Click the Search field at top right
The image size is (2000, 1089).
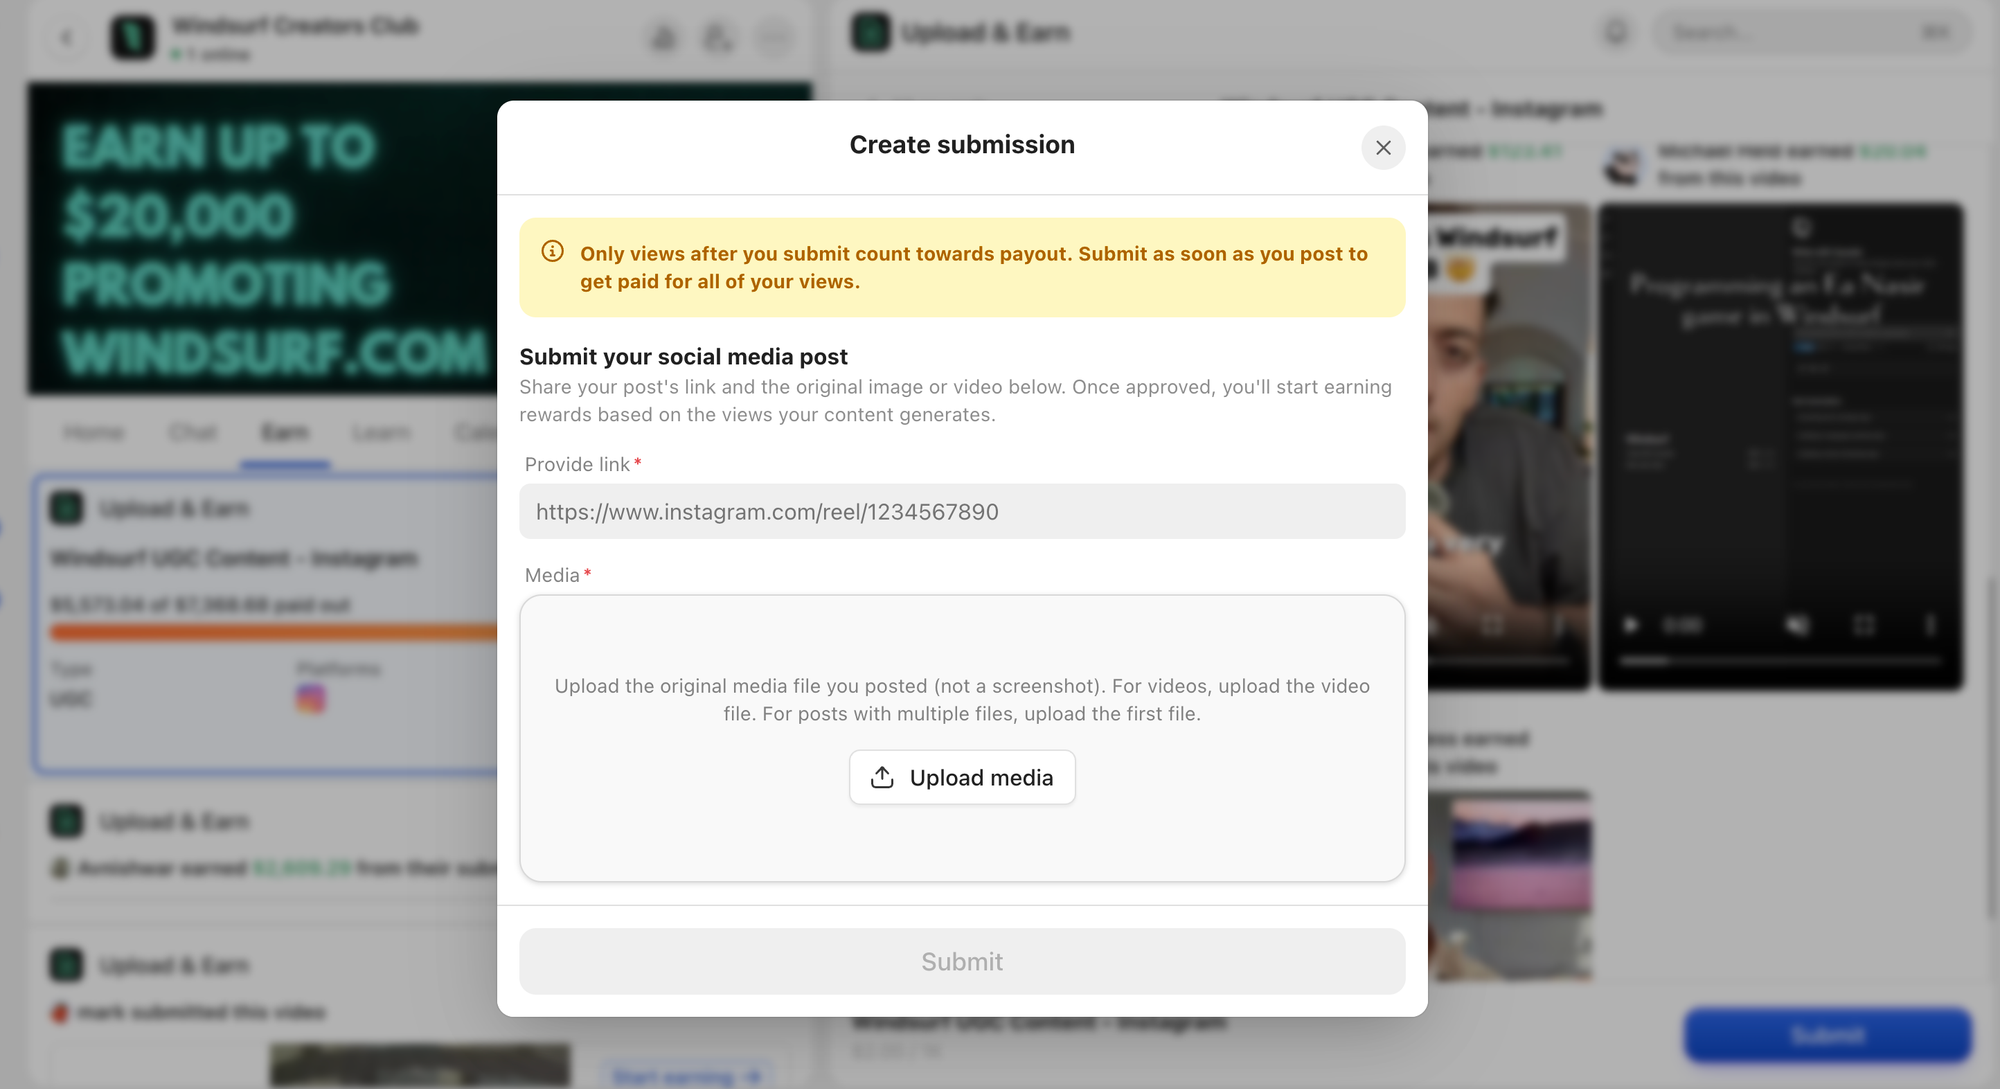[x=1790, y=33]
